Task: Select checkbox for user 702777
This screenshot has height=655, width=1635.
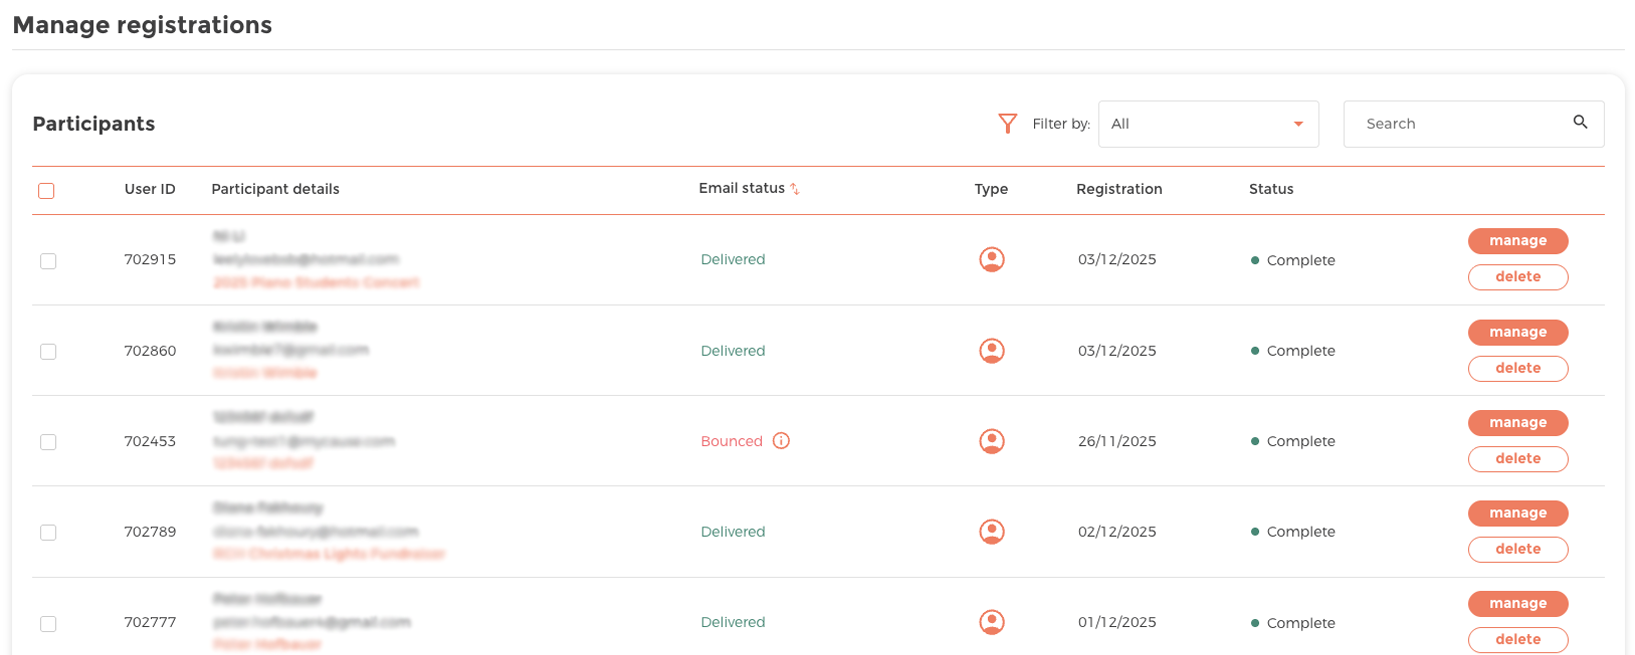Action: coord(48,624)
